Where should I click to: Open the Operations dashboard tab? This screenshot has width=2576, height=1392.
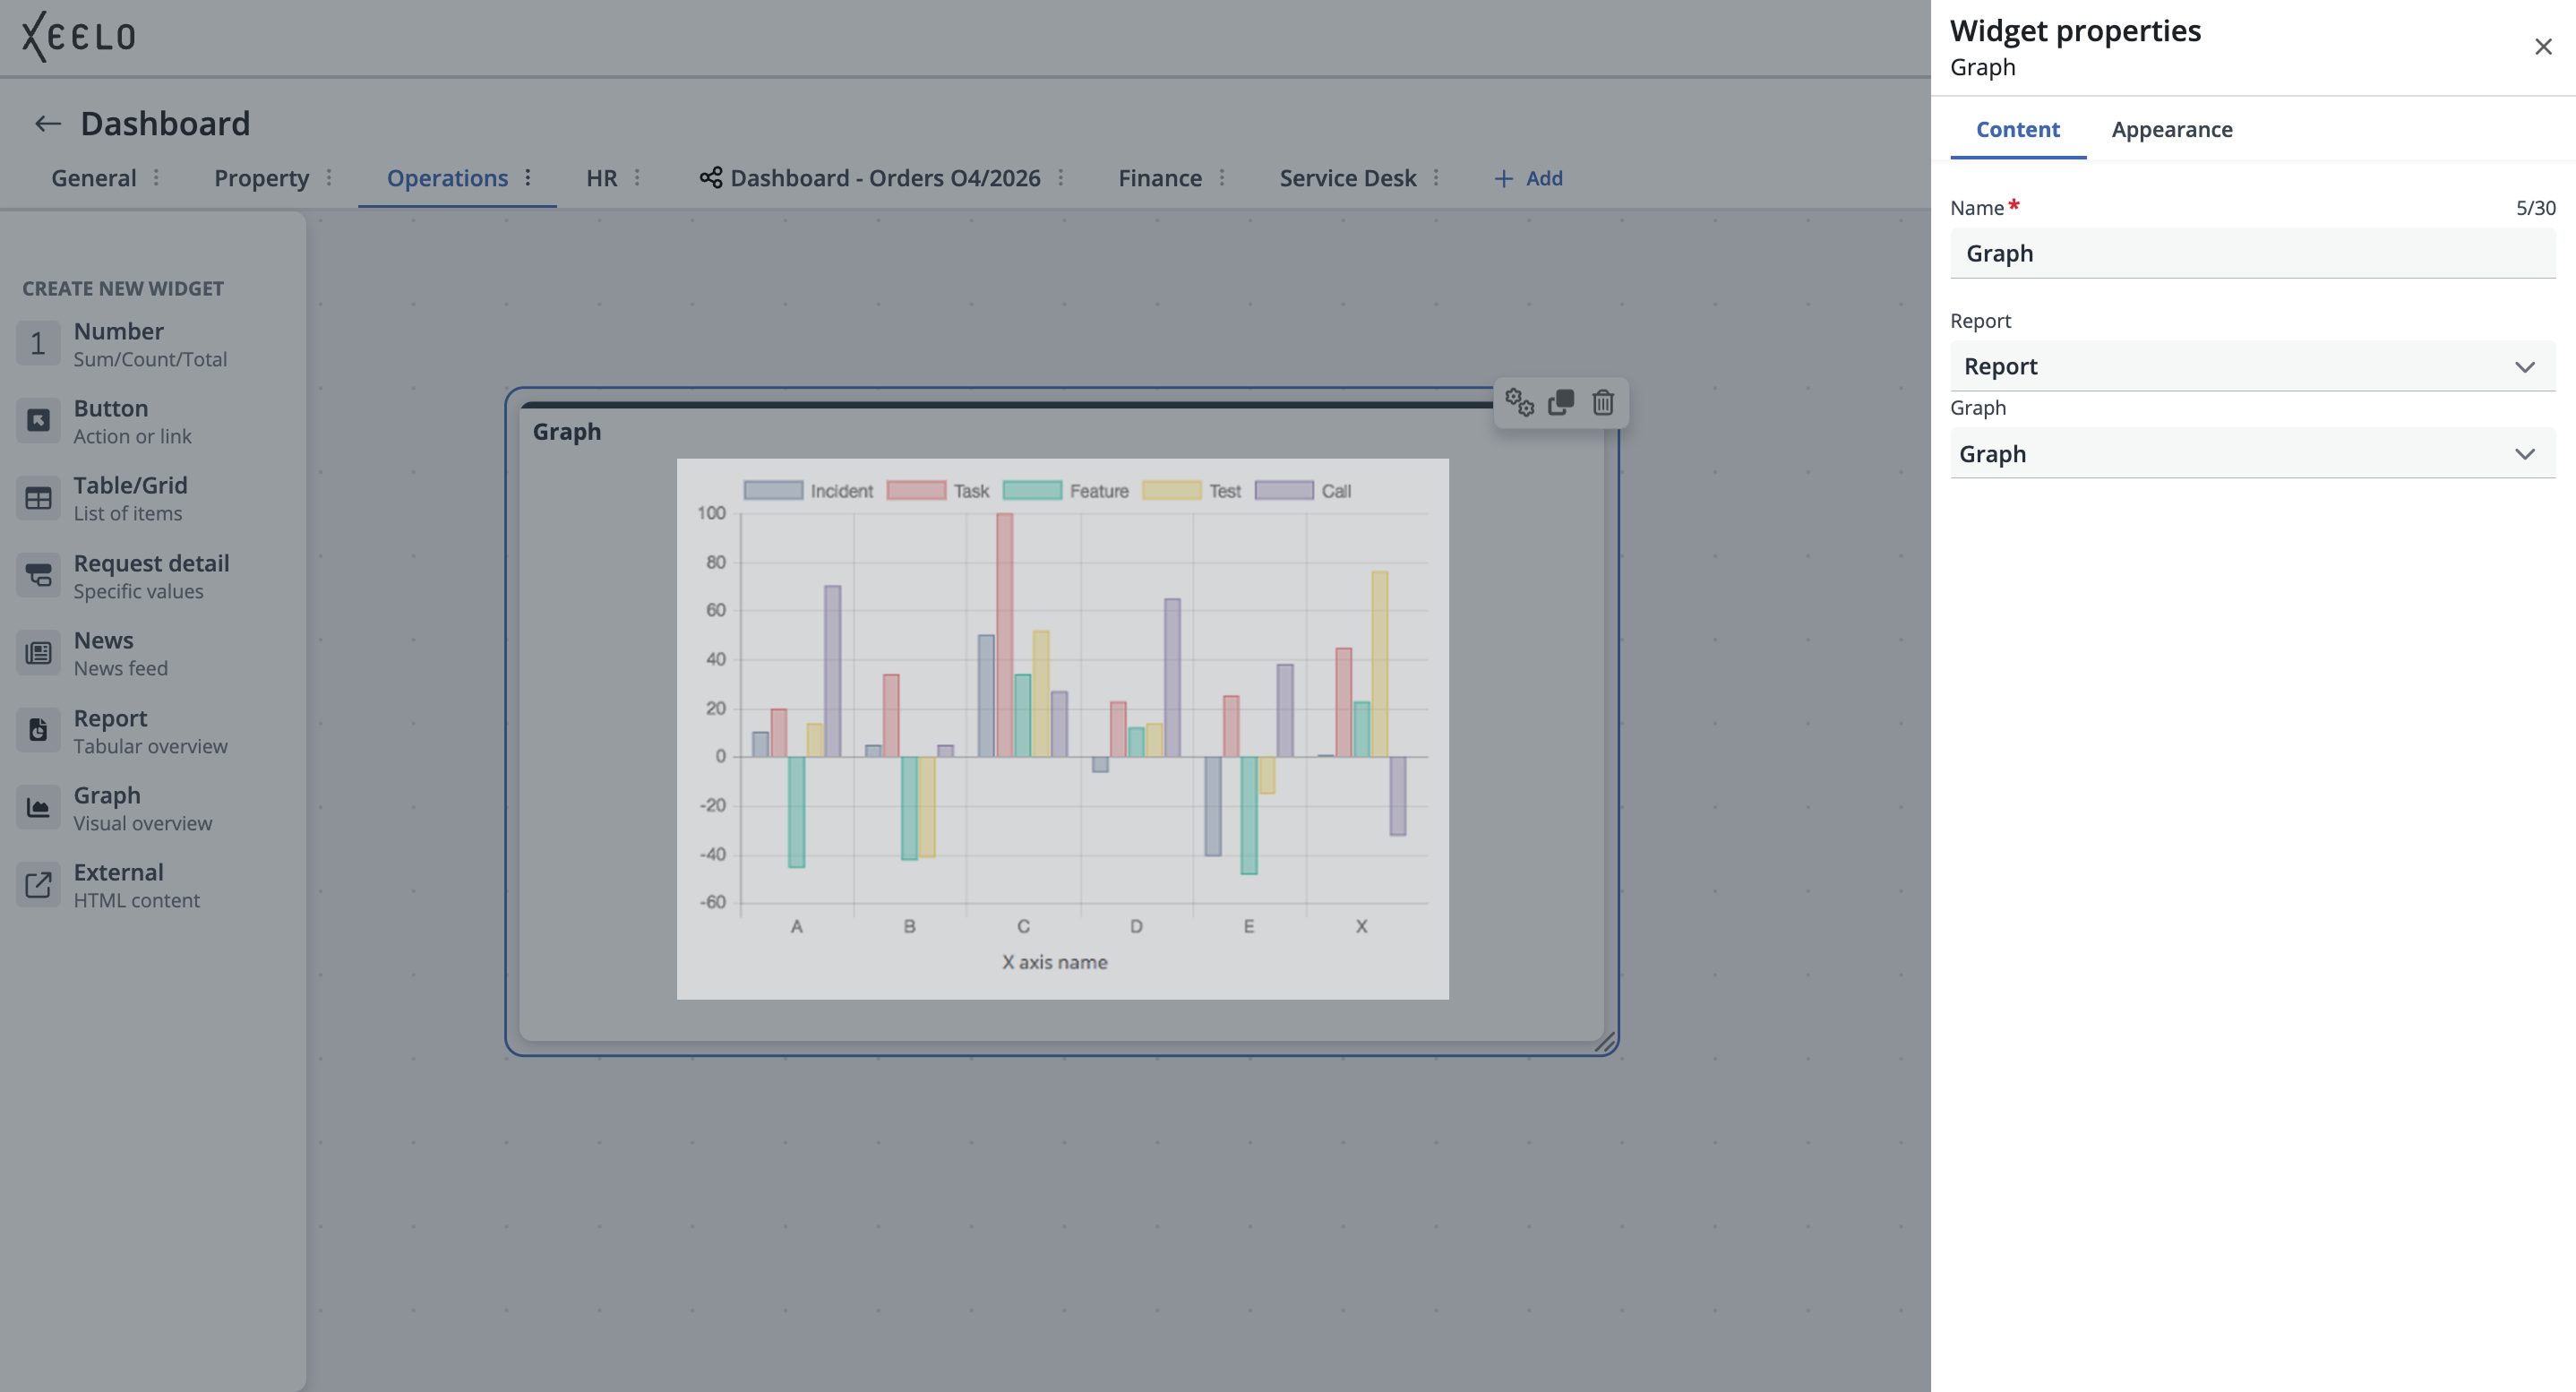click(x=447, y=178)
